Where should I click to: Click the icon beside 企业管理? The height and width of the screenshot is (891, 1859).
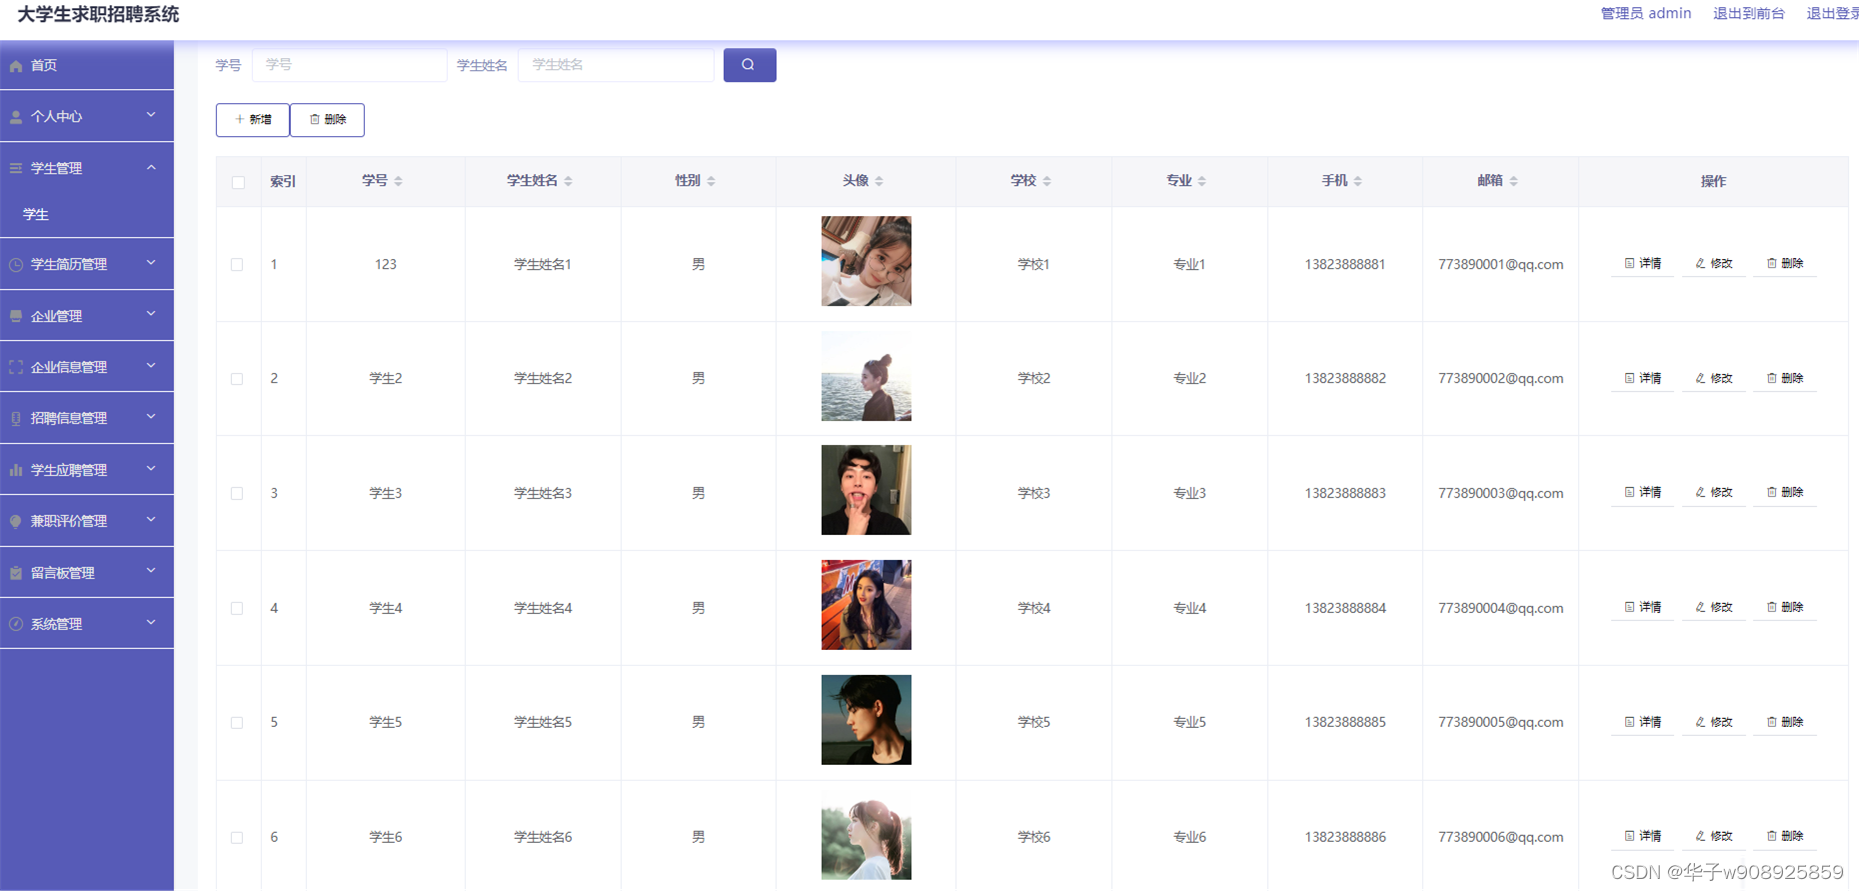point(16,316)
